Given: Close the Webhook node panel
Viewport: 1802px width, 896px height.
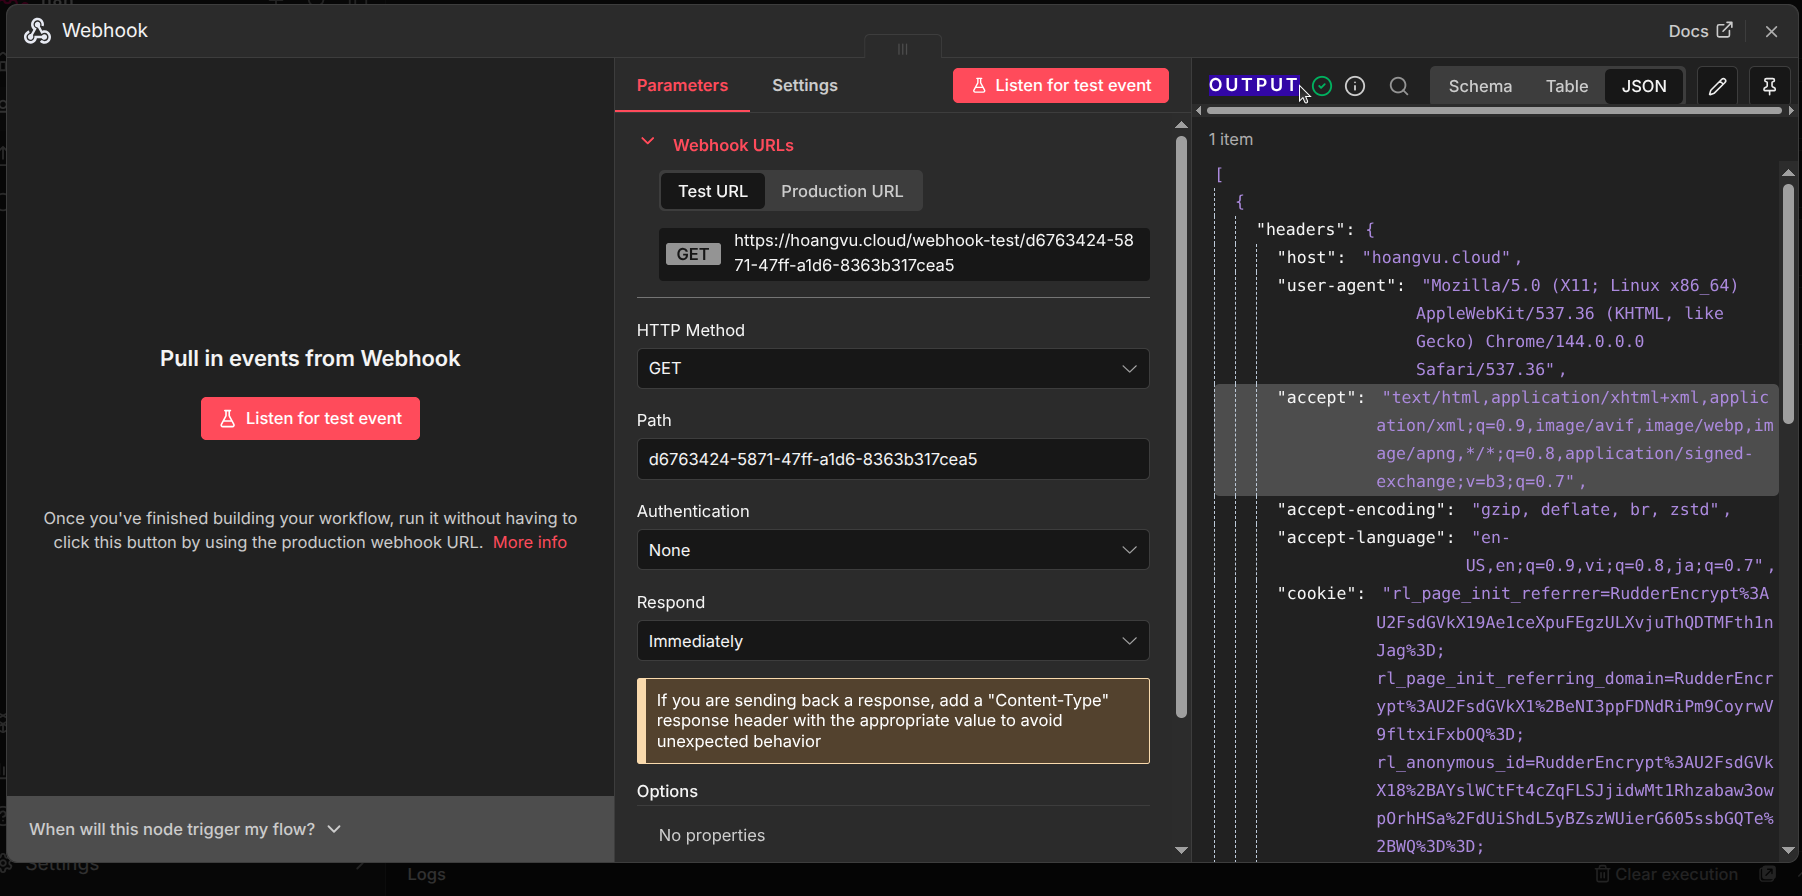Looking at the screenshot, I should [x=1771, y=32].
